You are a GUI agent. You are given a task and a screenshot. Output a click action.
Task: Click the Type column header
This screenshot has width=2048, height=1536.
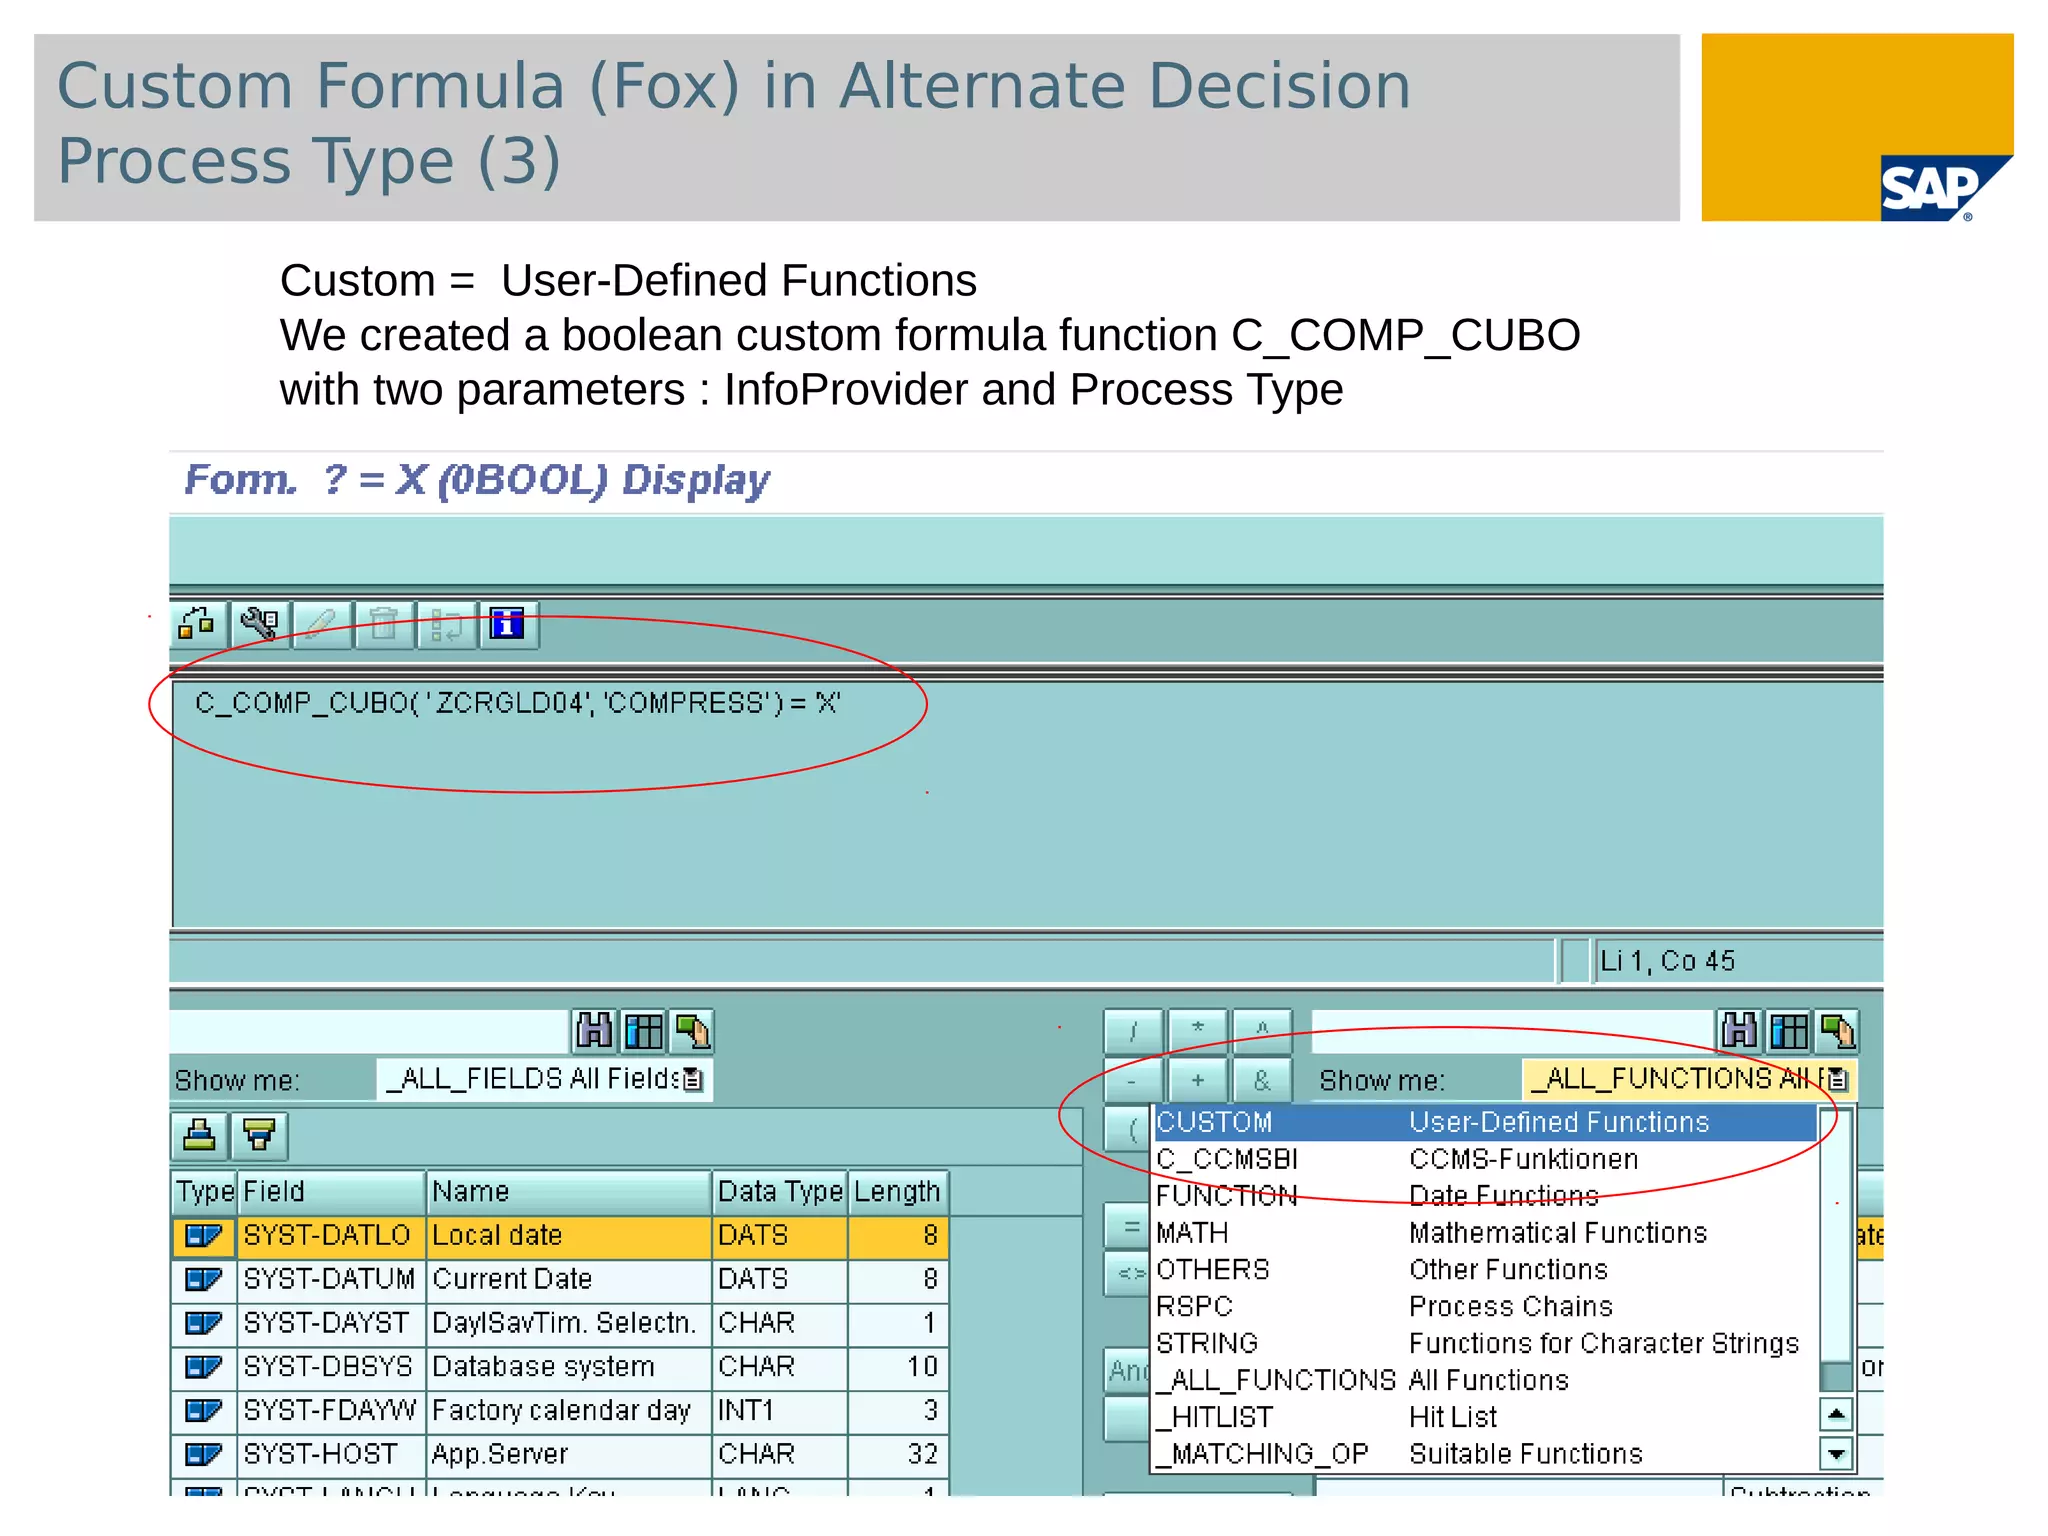pos(205,1192)
